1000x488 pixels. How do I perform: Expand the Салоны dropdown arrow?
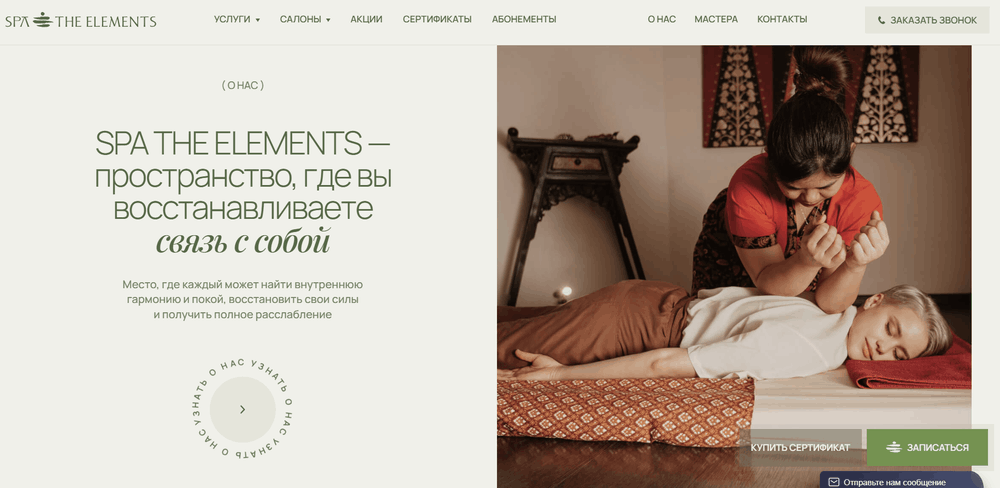tap(328, 20)
